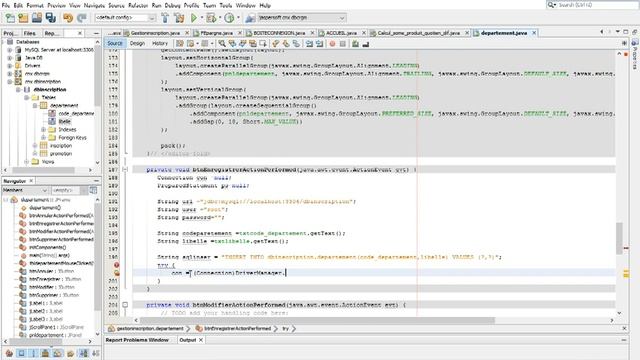Click the Search field at top right
640x360 pixels.
pos(593,5)
